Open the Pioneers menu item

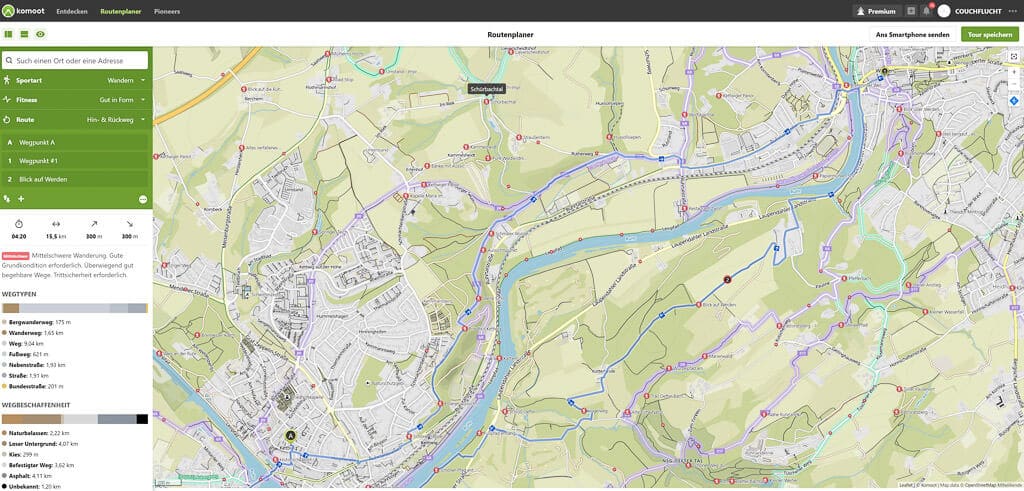(167, 11)
